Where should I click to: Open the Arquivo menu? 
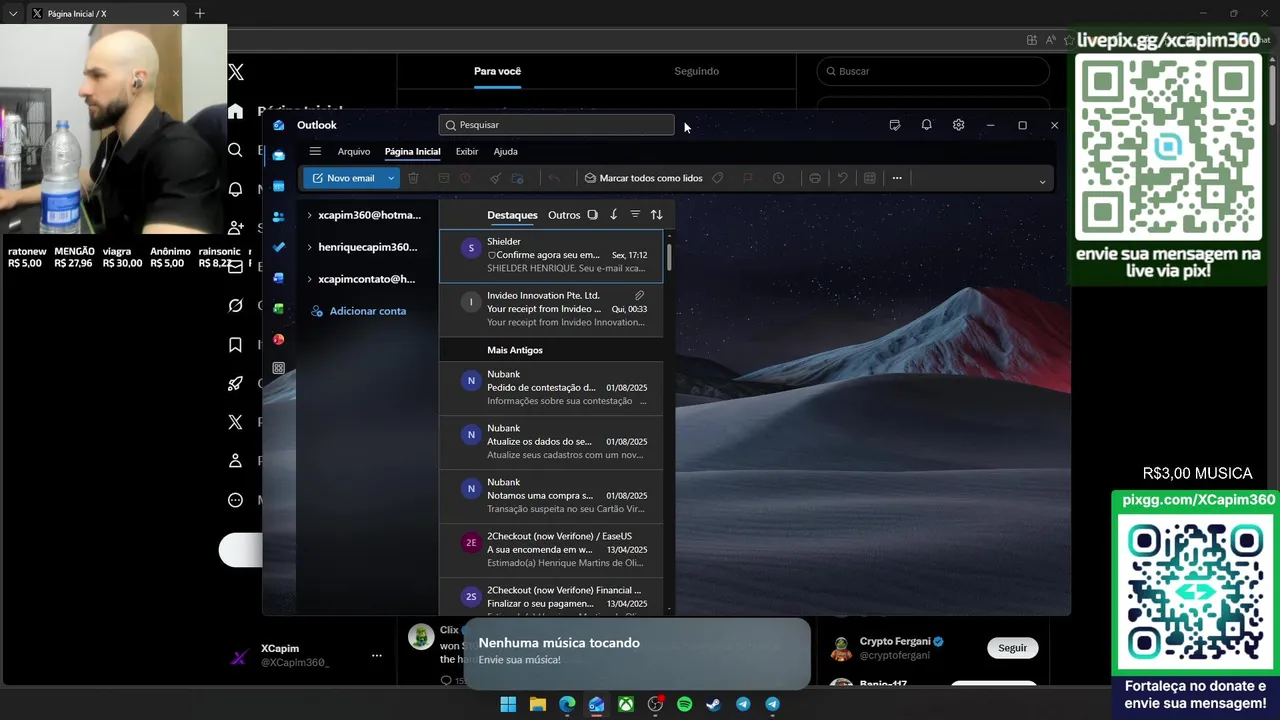click(354, 151)
